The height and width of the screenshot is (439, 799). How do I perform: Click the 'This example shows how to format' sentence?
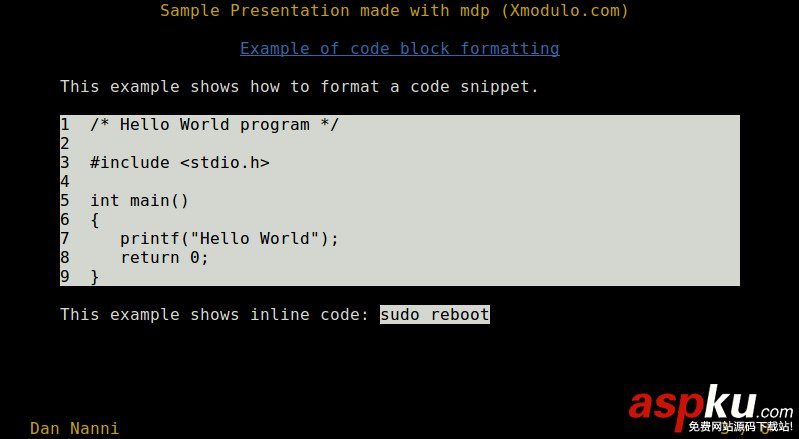click(299, 87)
